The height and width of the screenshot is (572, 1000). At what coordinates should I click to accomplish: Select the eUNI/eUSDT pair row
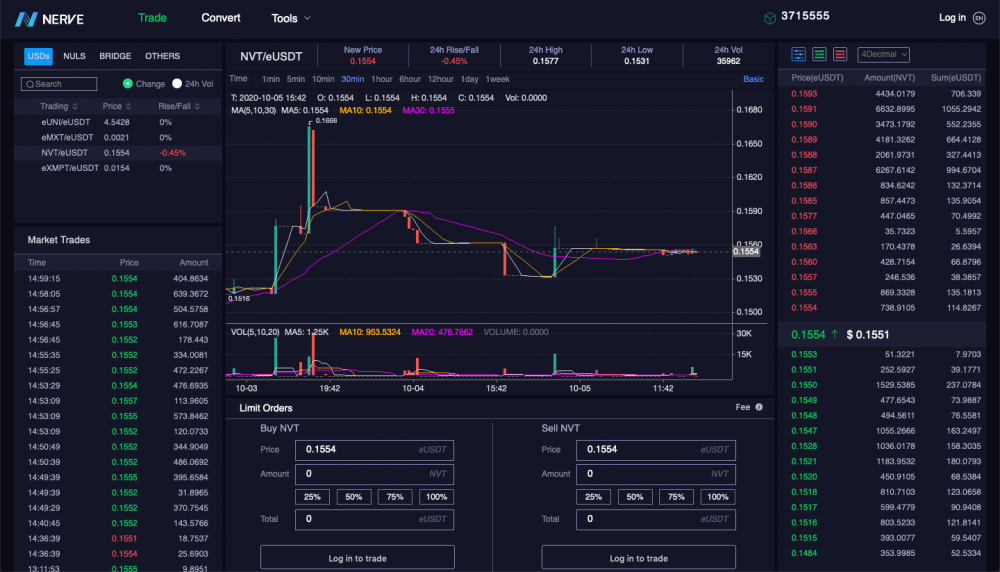[x=118, y=122]
